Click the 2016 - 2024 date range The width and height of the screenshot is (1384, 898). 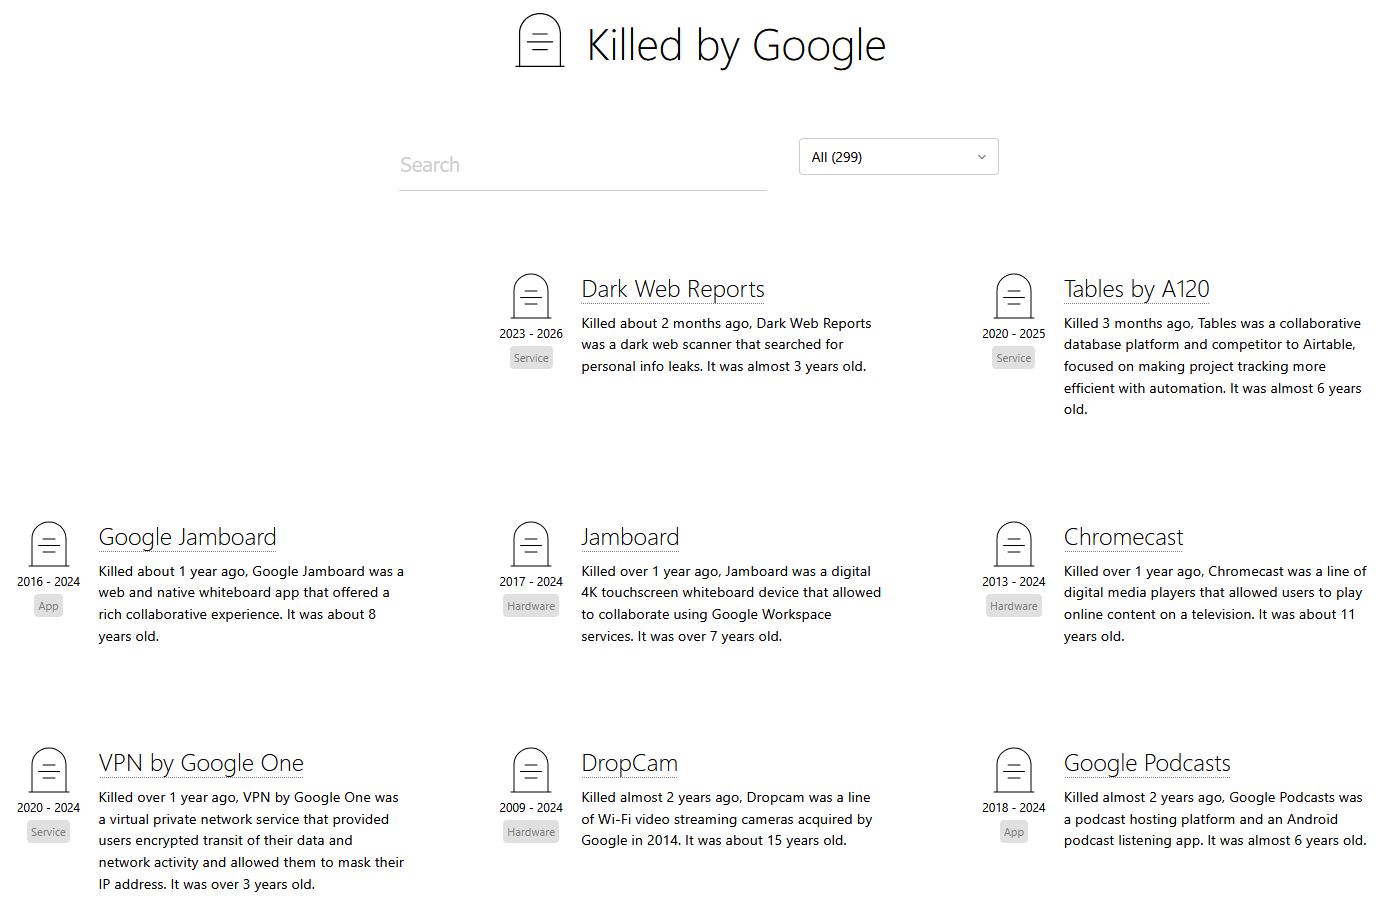(48, 582)
